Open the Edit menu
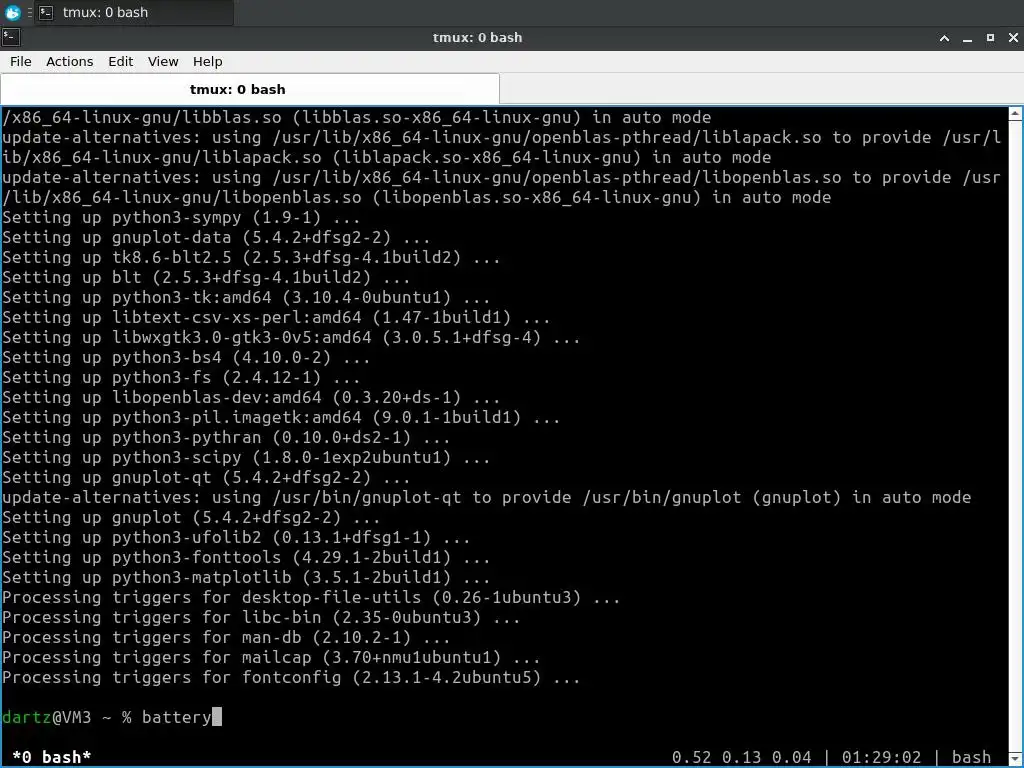This screenshot has height=768, width=1024. (120, 61)
